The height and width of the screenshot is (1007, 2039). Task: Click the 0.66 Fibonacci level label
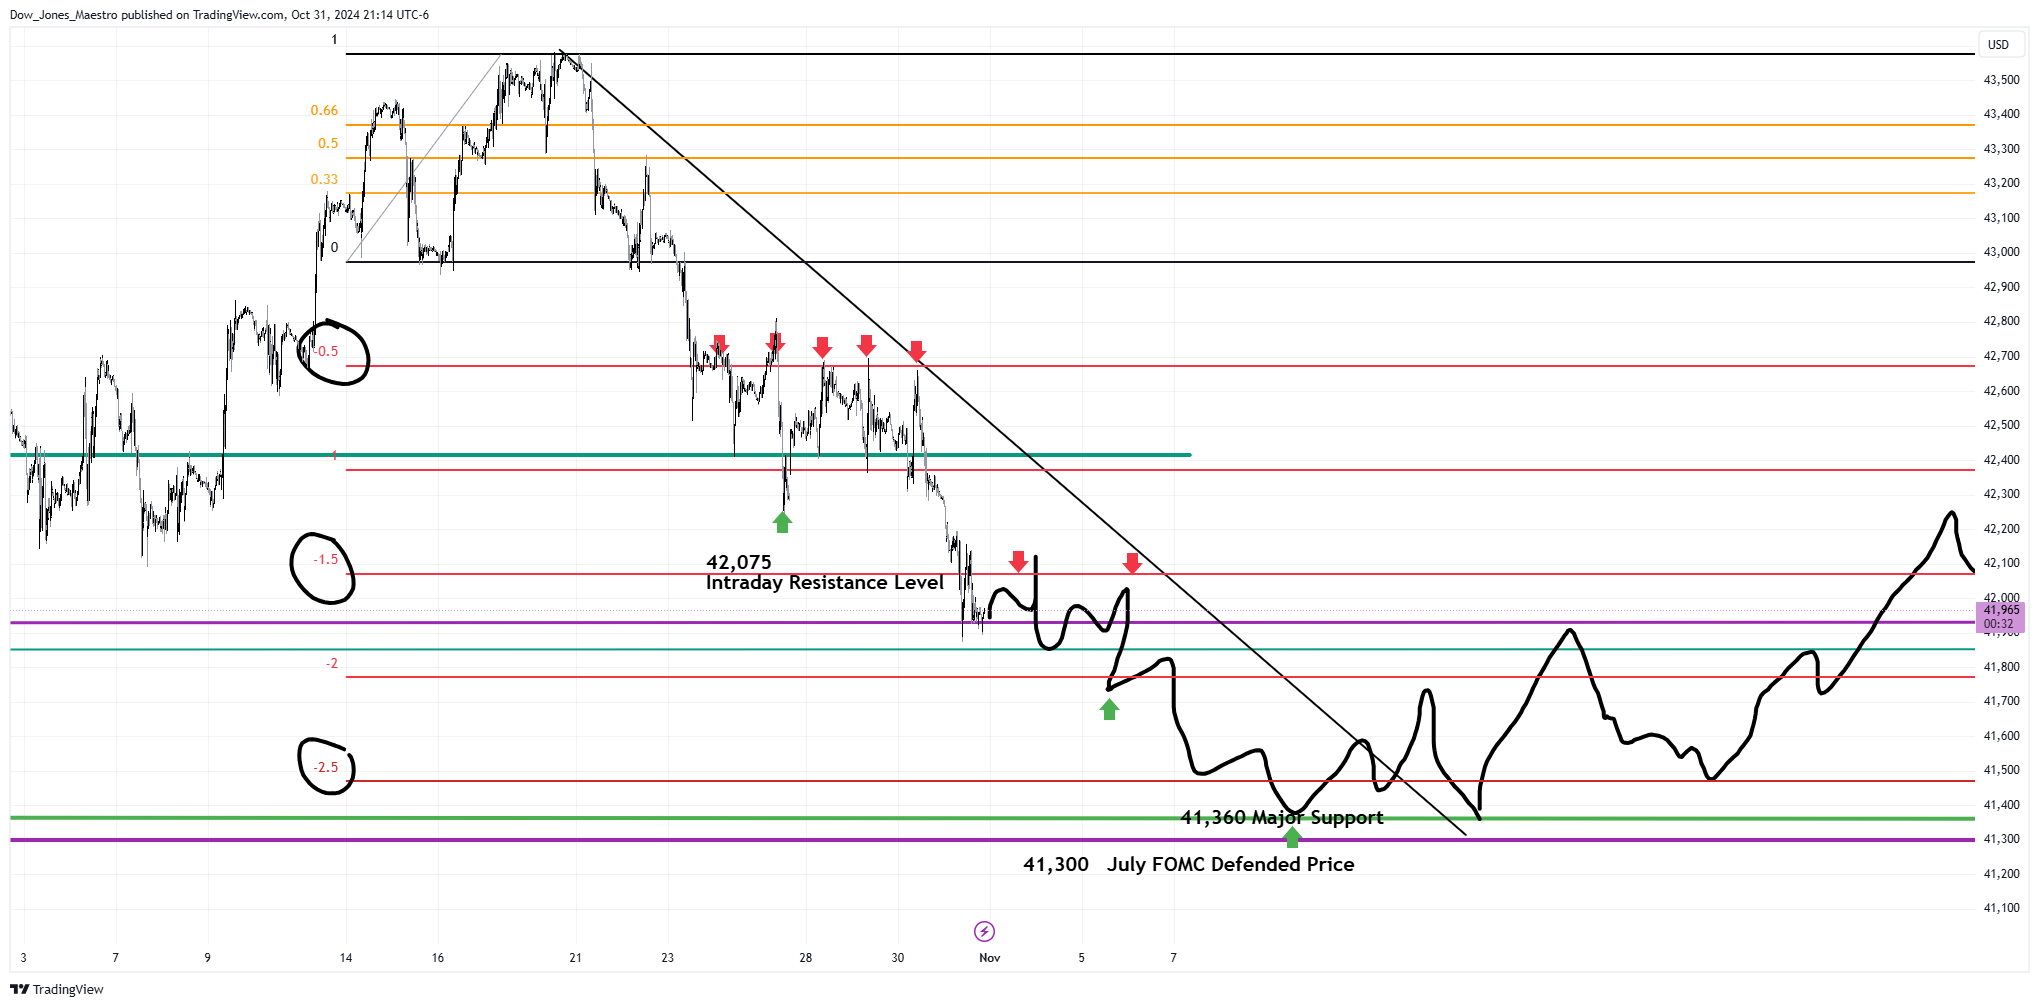(x=324, y=110)
